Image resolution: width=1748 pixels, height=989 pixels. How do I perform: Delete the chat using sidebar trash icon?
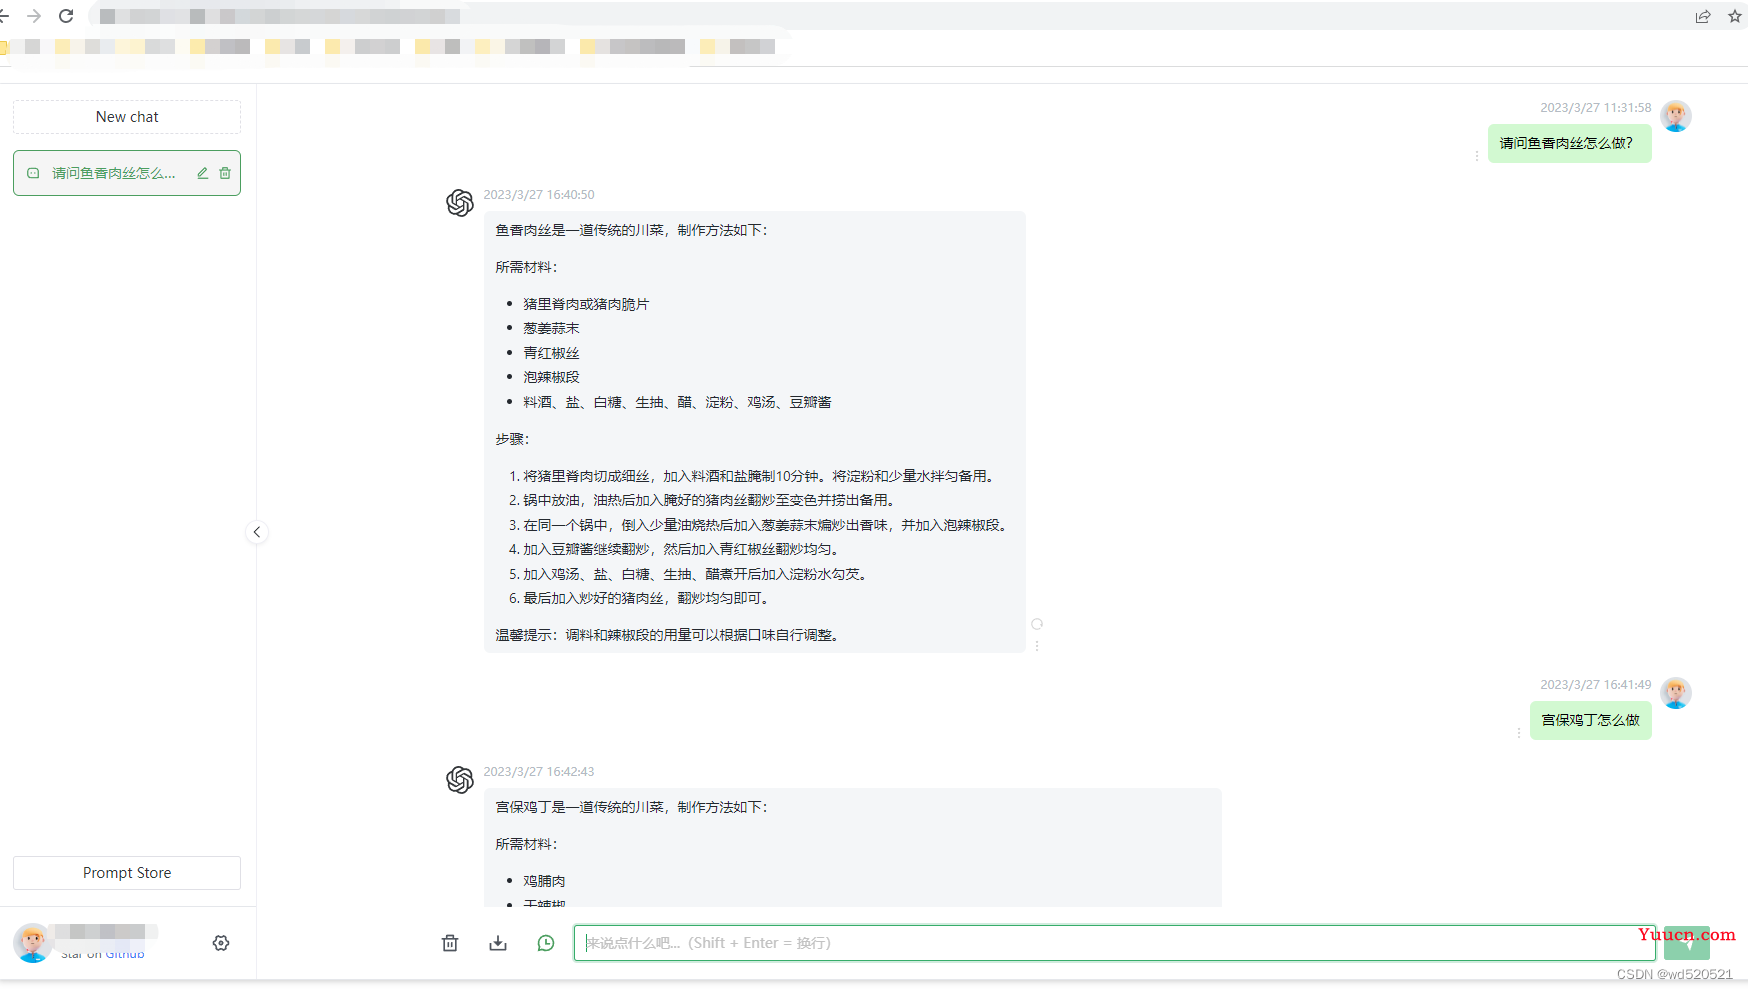tap(225, 173)
